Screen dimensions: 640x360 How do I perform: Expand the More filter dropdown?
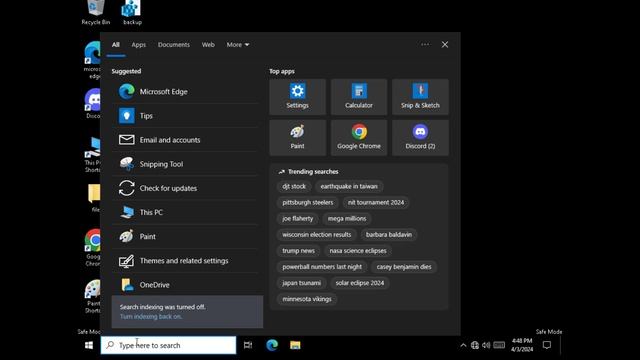[x=238, y=44]
